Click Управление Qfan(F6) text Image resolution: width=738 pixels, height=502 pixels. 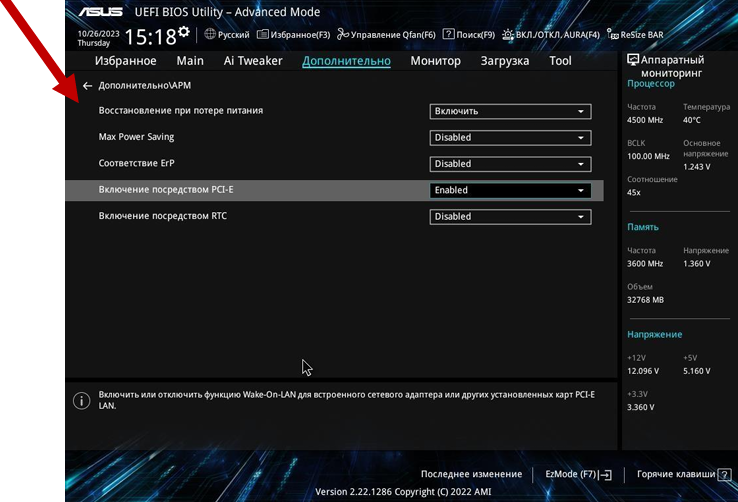coord(393,35)
